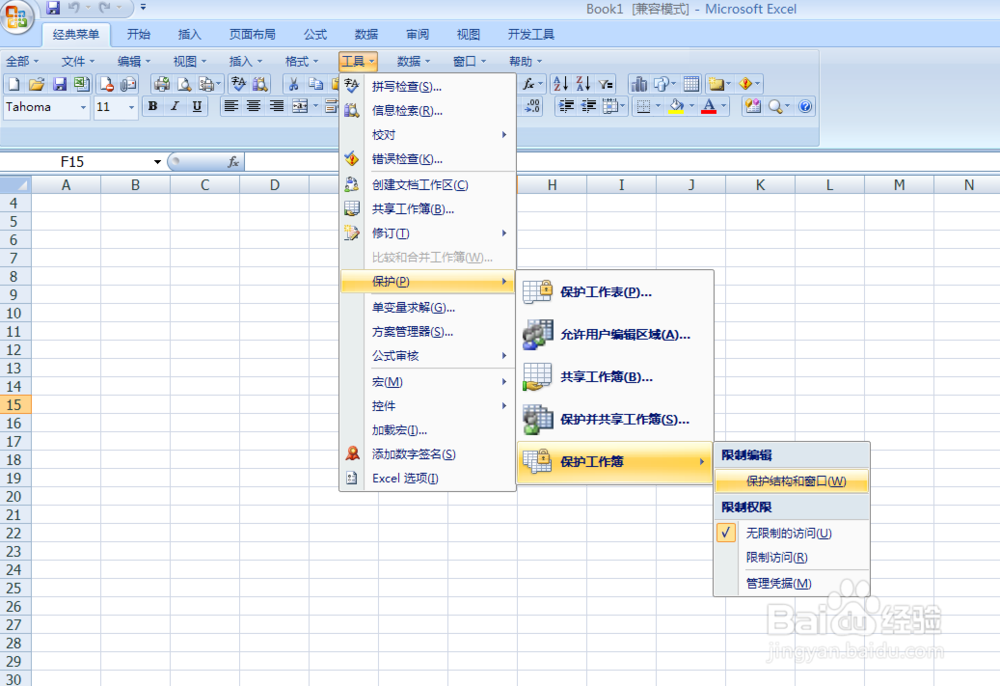Open the fill color dropdown arrow
The height and width of the screenshot is (686, 1000).
tap(691, 106)
